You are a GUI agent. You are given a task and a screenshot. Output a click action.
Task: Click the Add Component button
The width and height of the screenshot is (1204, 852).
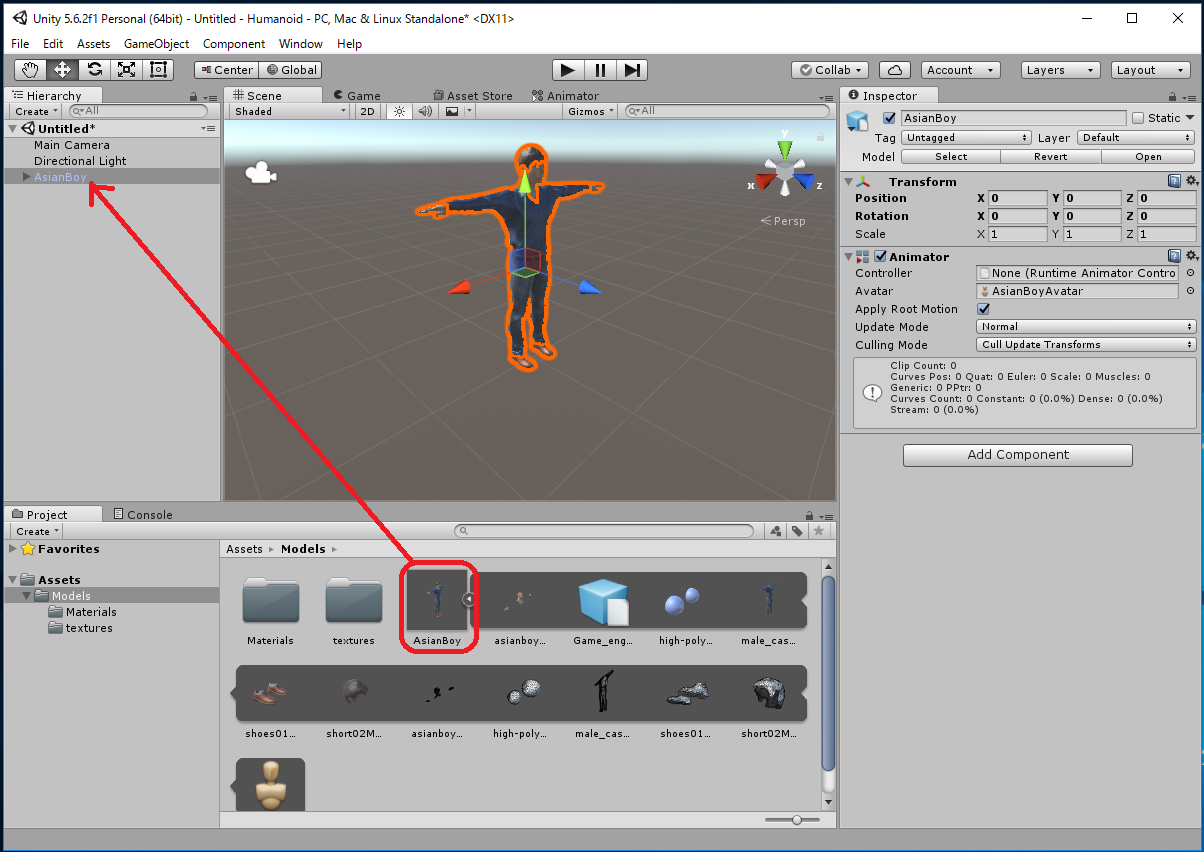click(1017, 455)
